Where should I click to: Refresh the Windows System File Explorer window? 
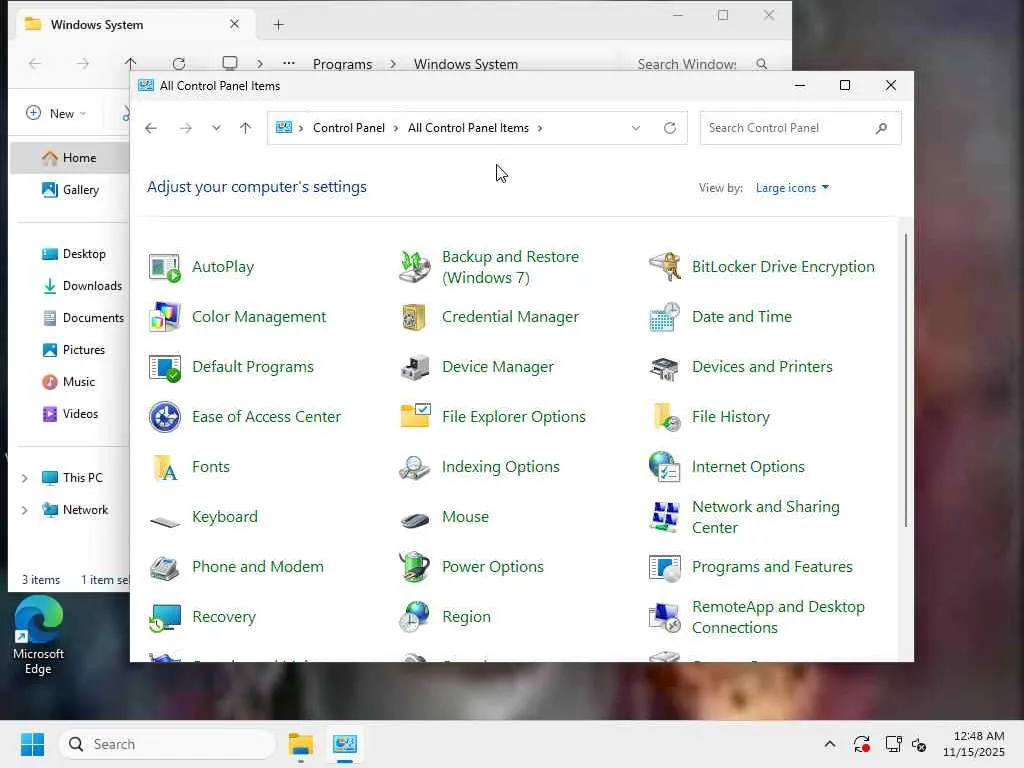[x=178, y=64]
